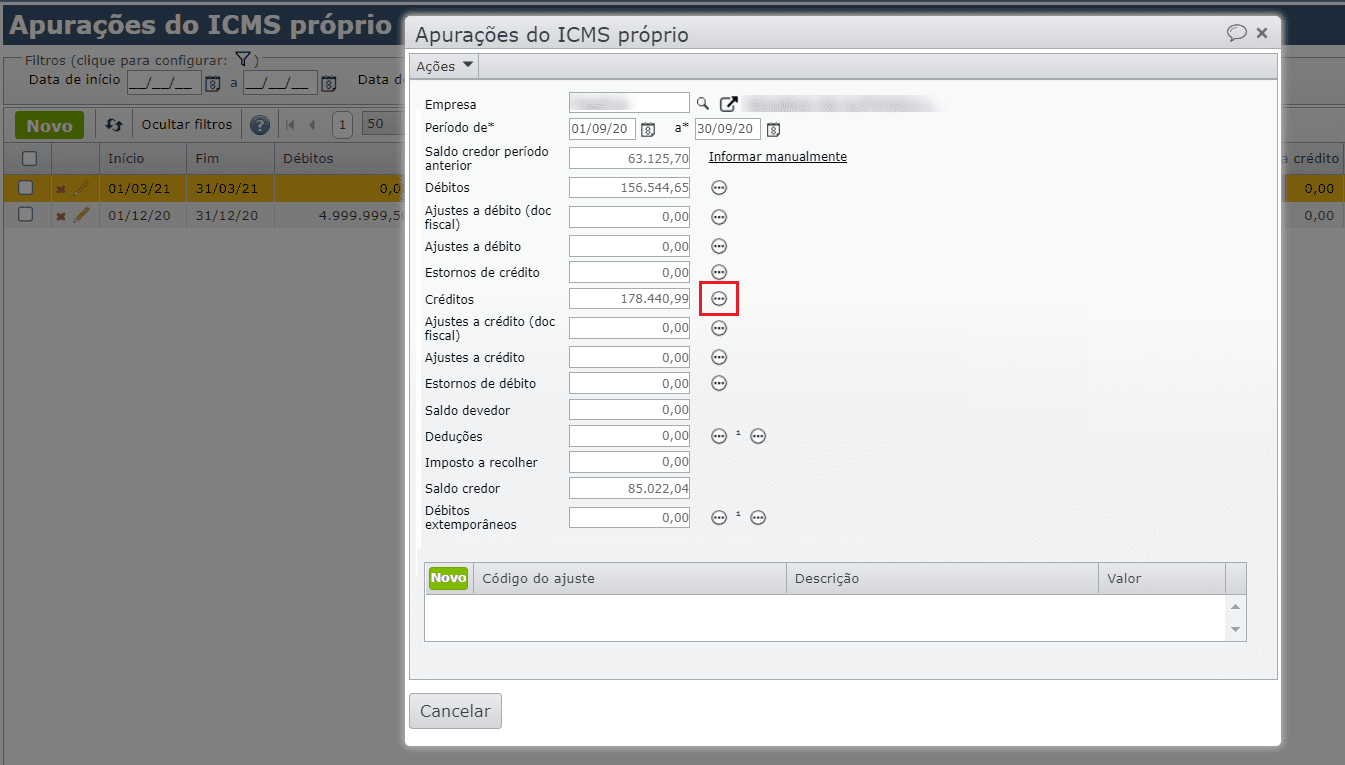Expand the Débitos extemporâneos ellipsis options

click(718, 517)
